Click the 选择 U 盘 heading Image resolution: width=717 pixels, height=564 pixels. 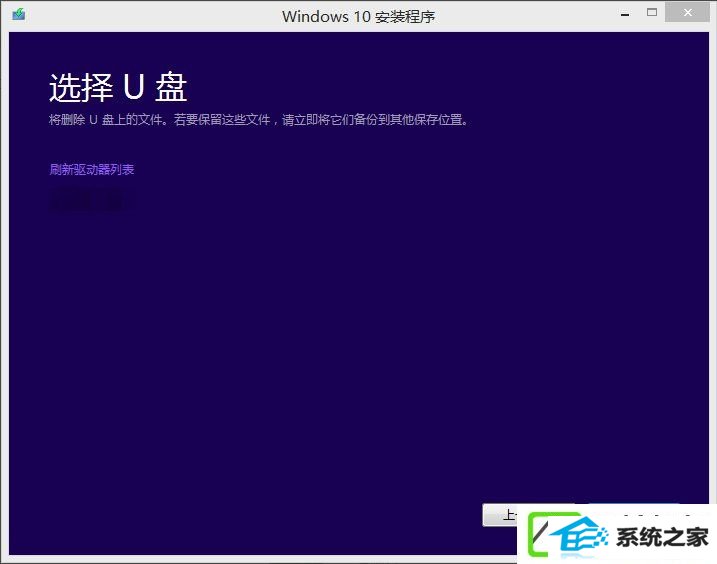(x=118, y=87)
